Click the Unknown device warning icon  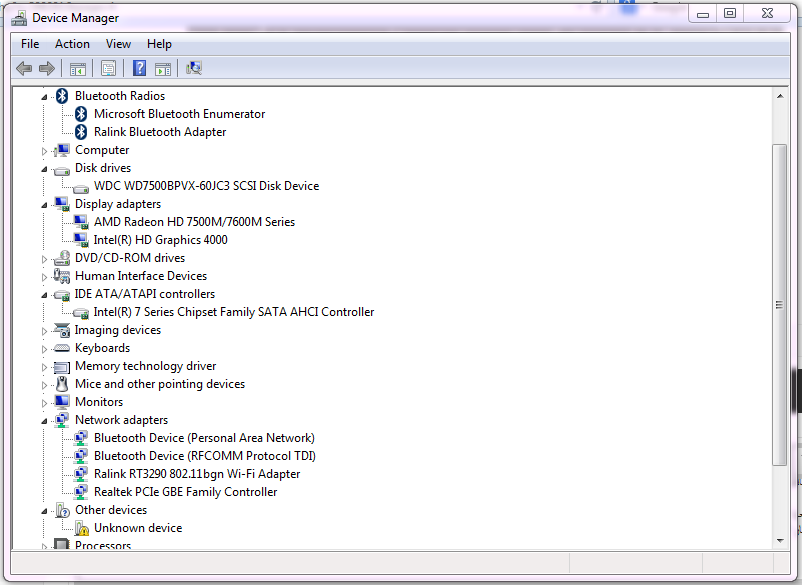pyautogui.click(x=81, y=528)
